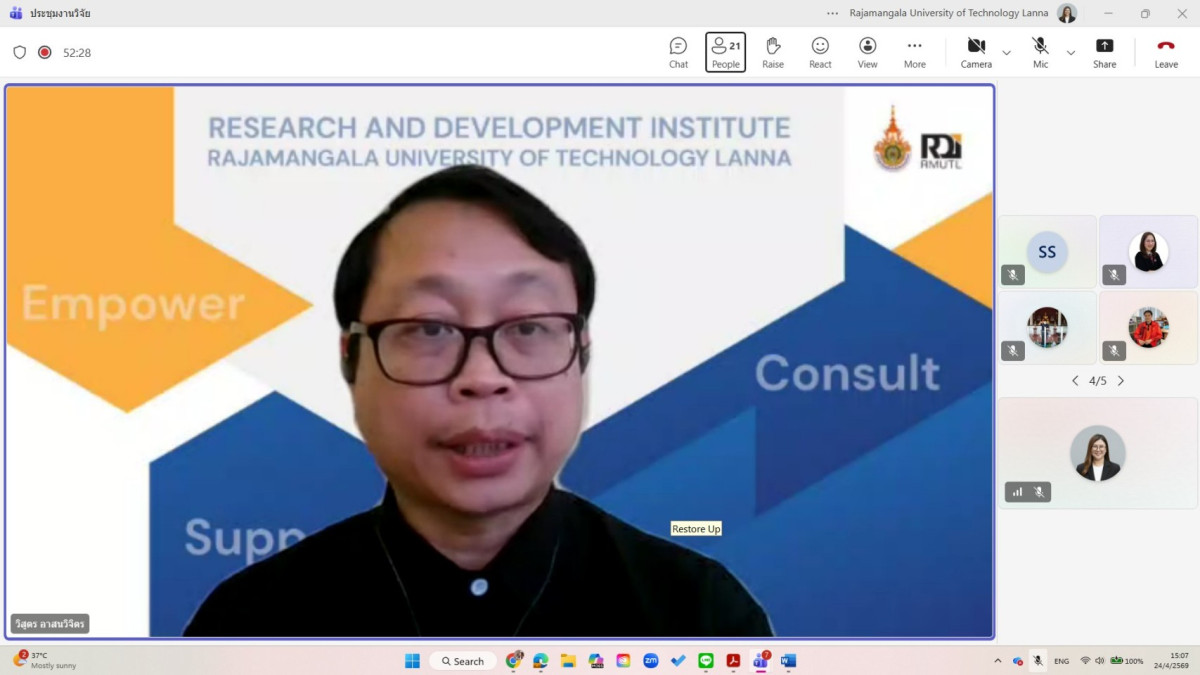1200x675 pixels.
Task: Expand the Mic options dropdown arrow
Action: coord(1071,52)
